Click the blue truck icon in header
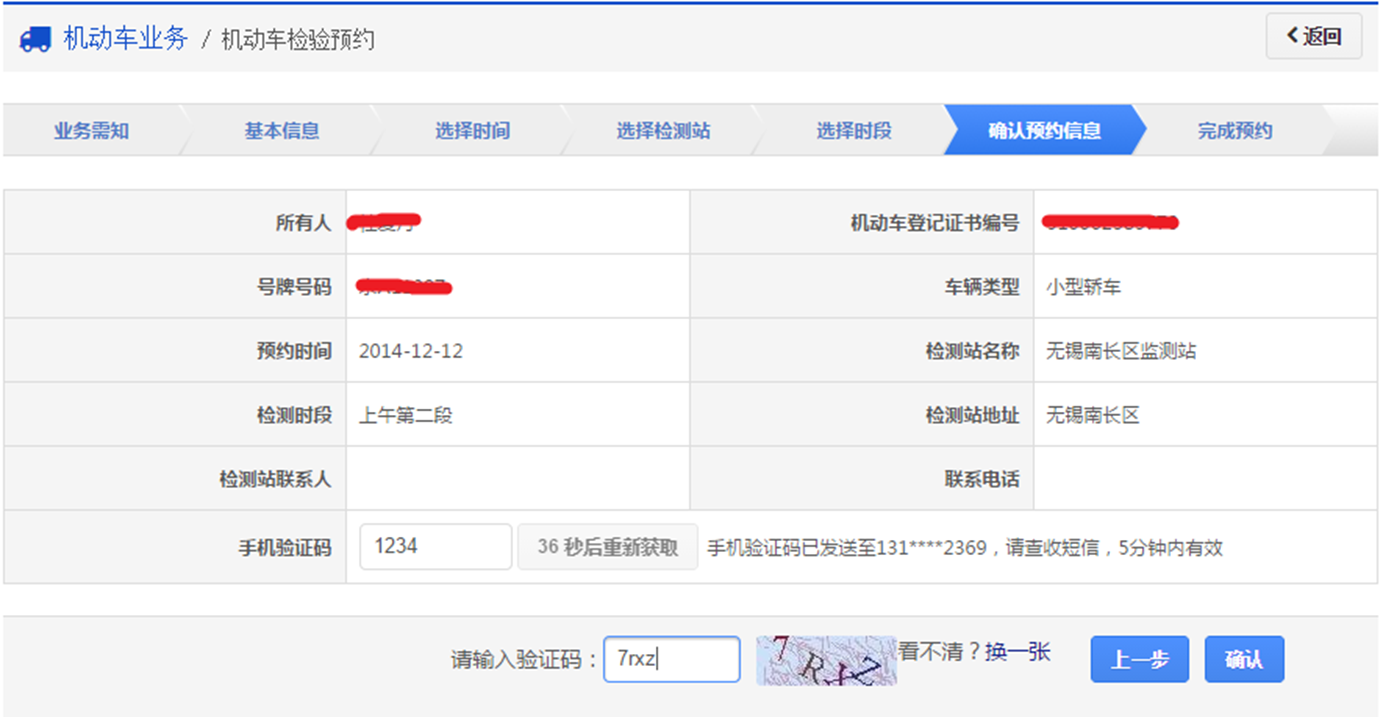 [35, 39]
